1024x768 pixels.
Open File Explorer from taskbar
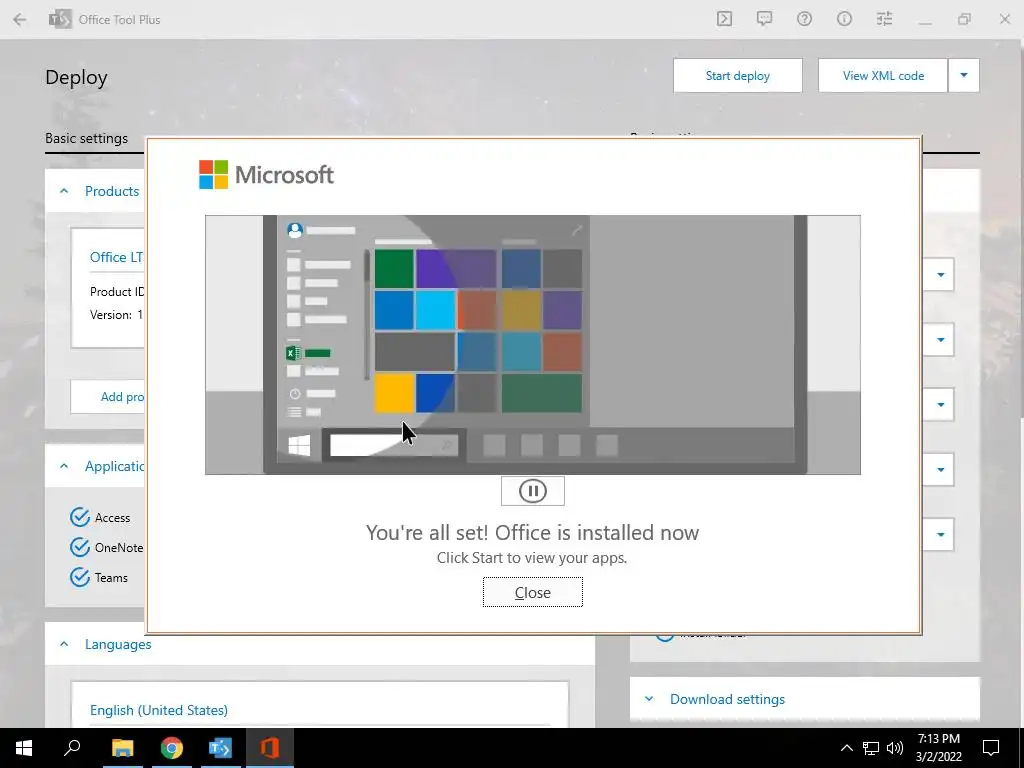coord(122,748)
